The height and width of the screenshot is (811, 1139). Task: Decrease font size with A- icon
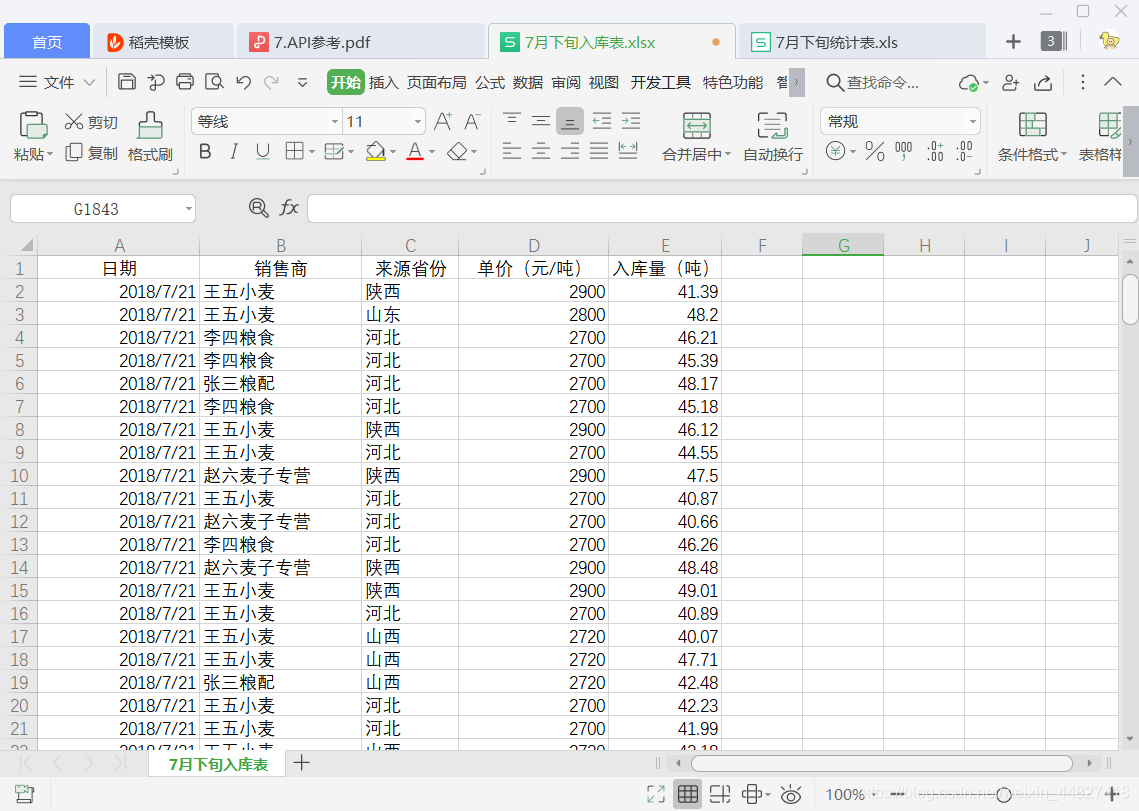472,121
